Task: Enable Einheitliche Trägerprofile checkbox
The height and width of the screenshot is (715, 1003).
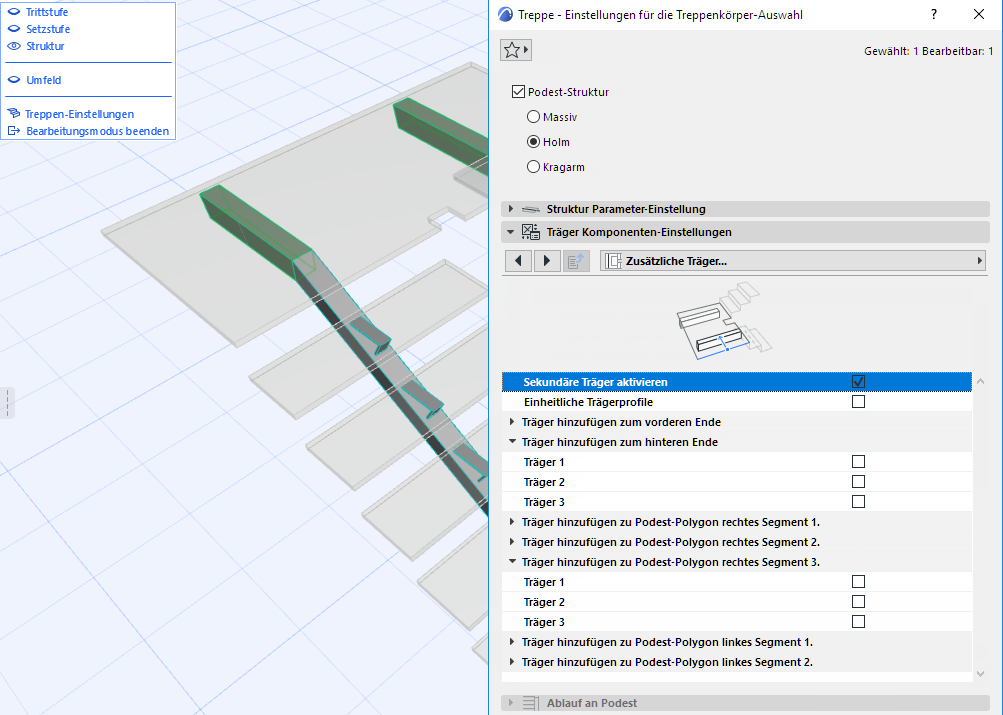Action: click(858, 402)
